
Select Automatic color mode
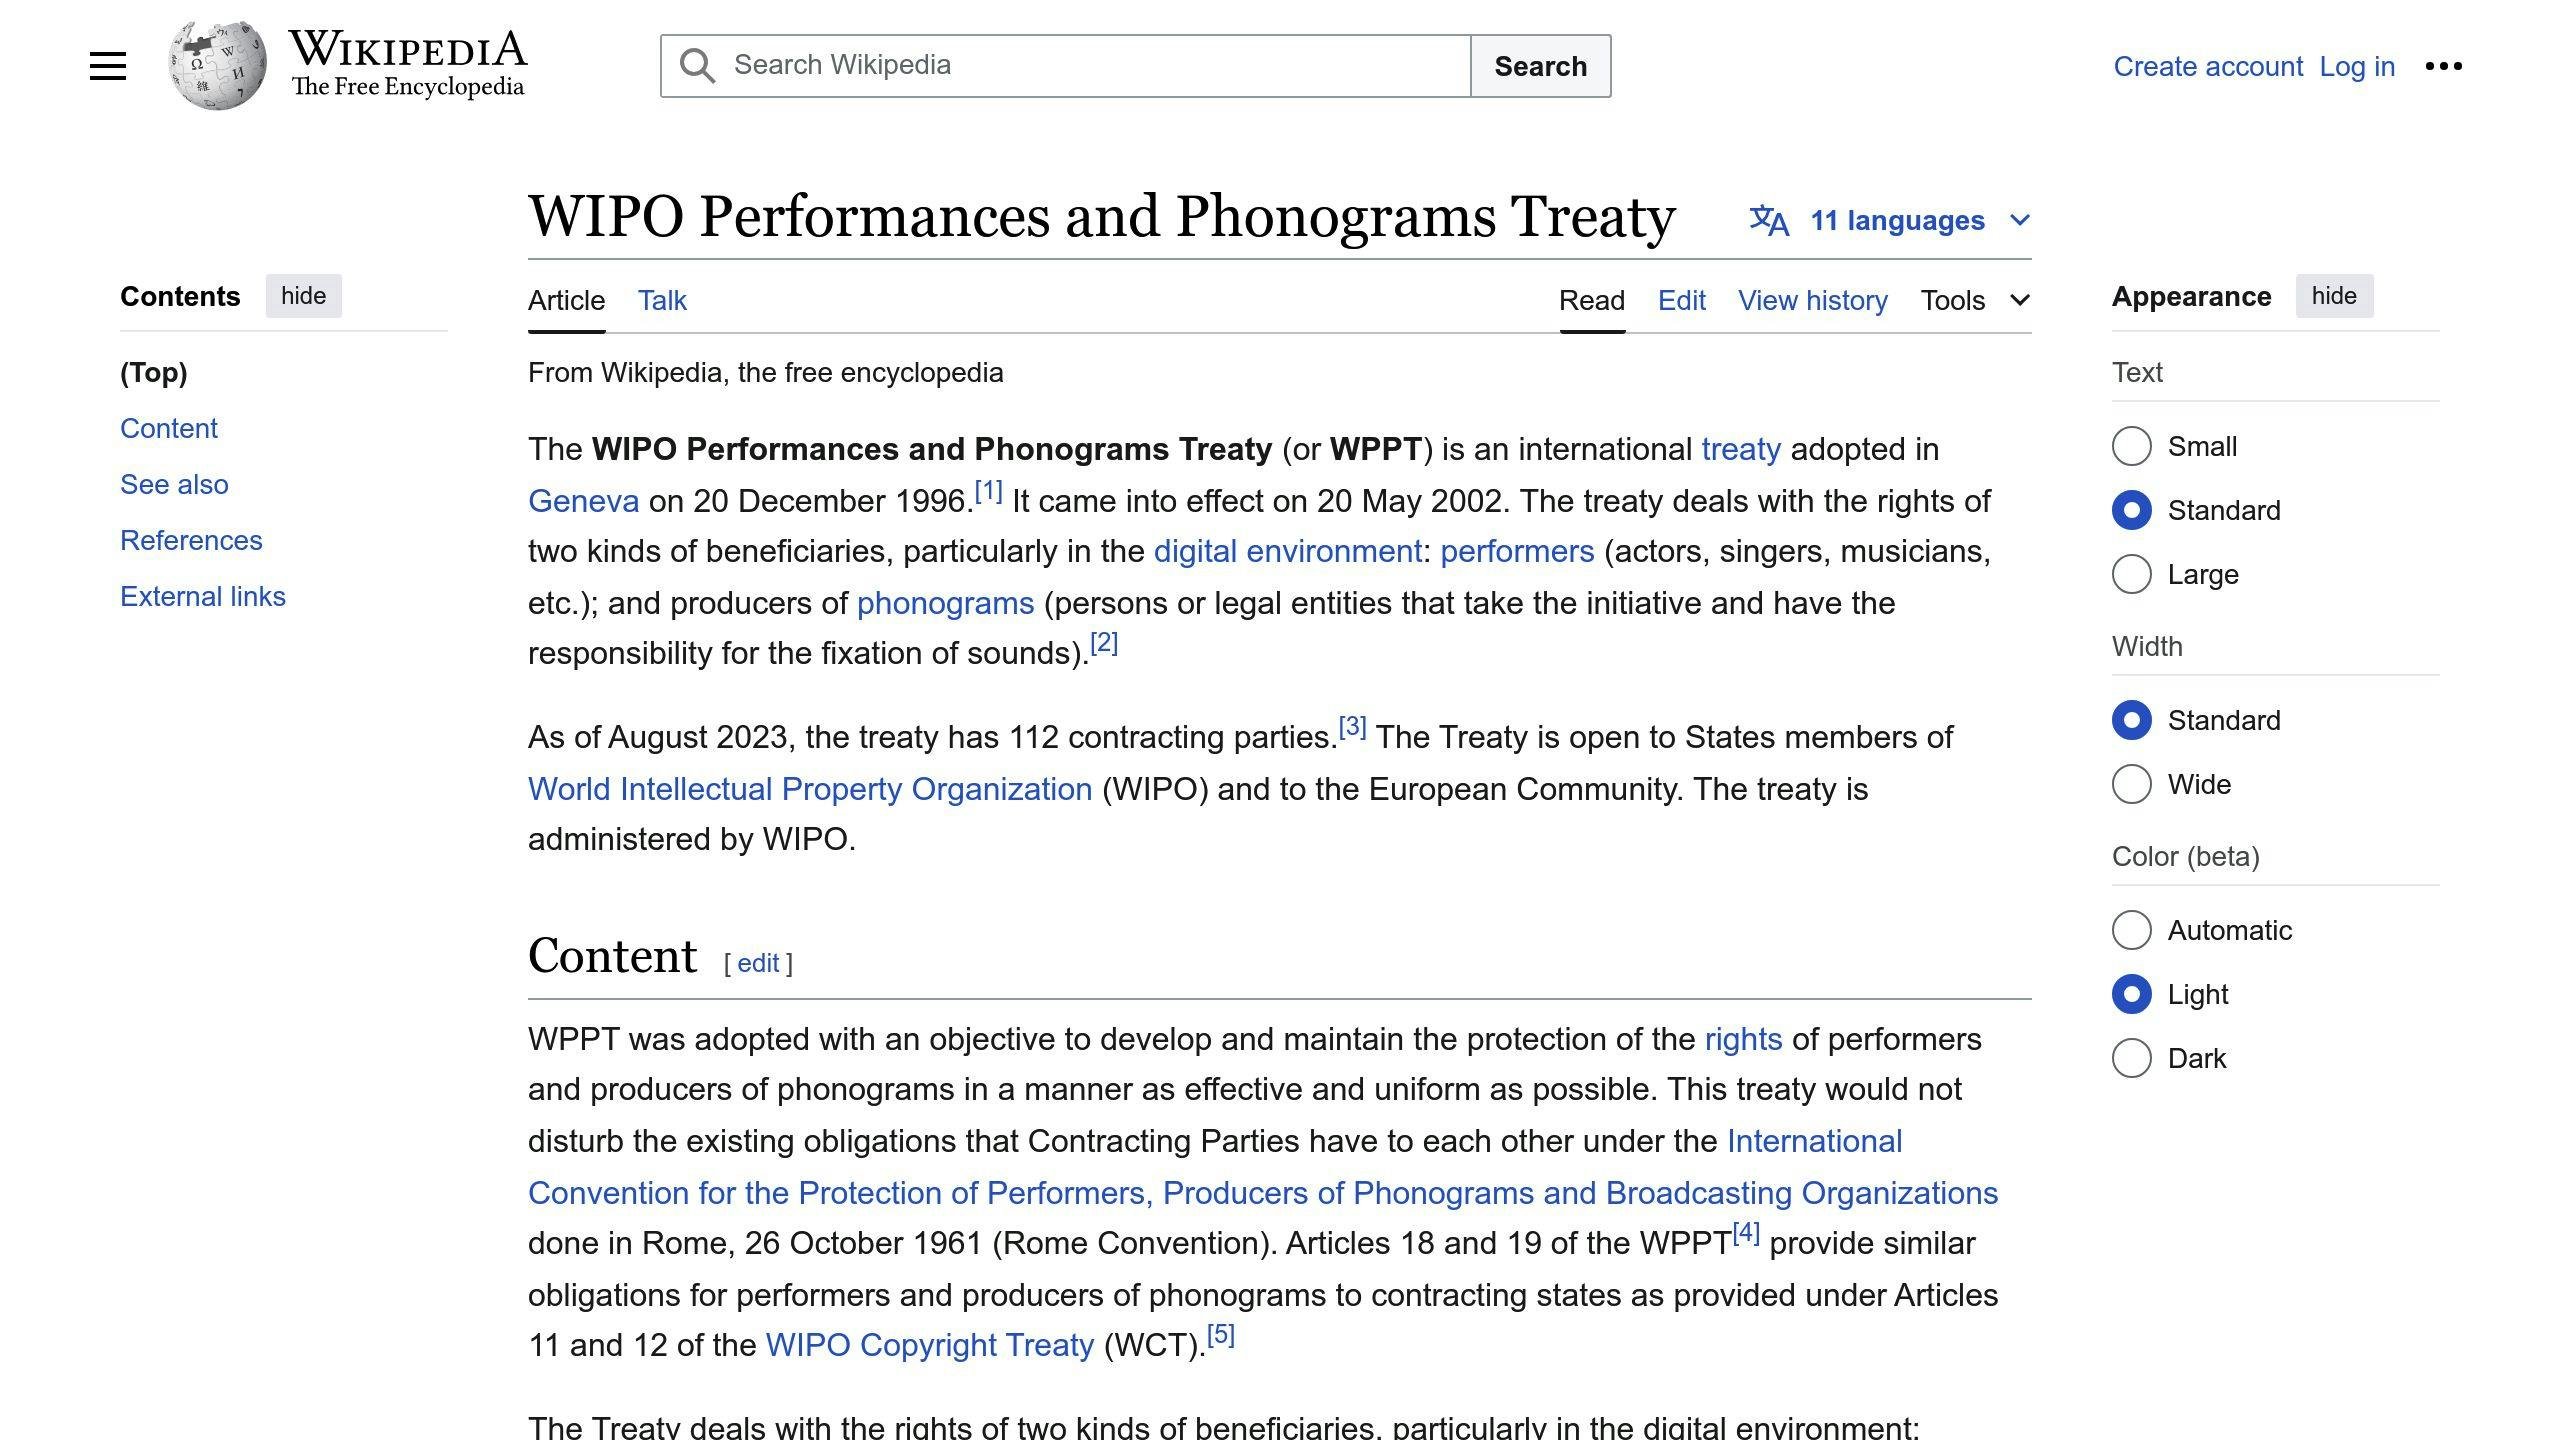click(2132, 930)
